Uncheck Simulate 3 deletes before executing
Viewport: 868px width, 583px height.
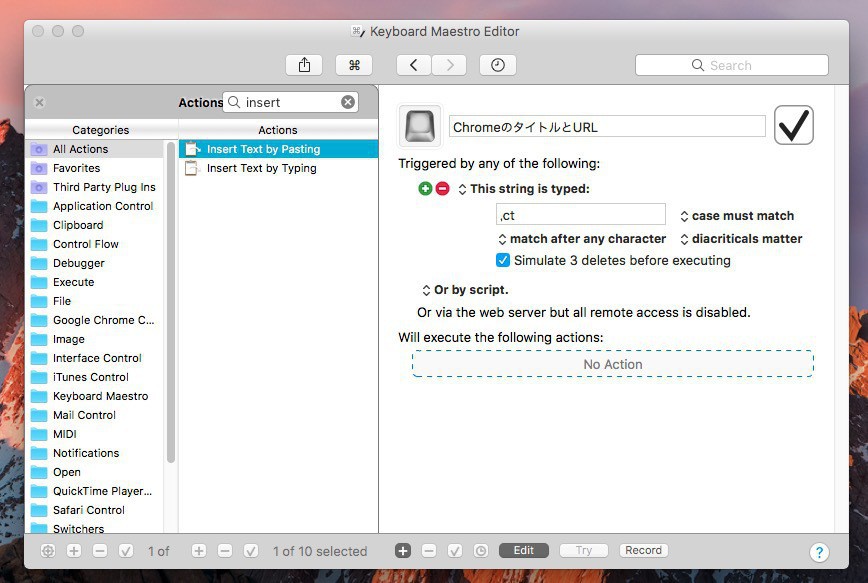click(503, 260)
